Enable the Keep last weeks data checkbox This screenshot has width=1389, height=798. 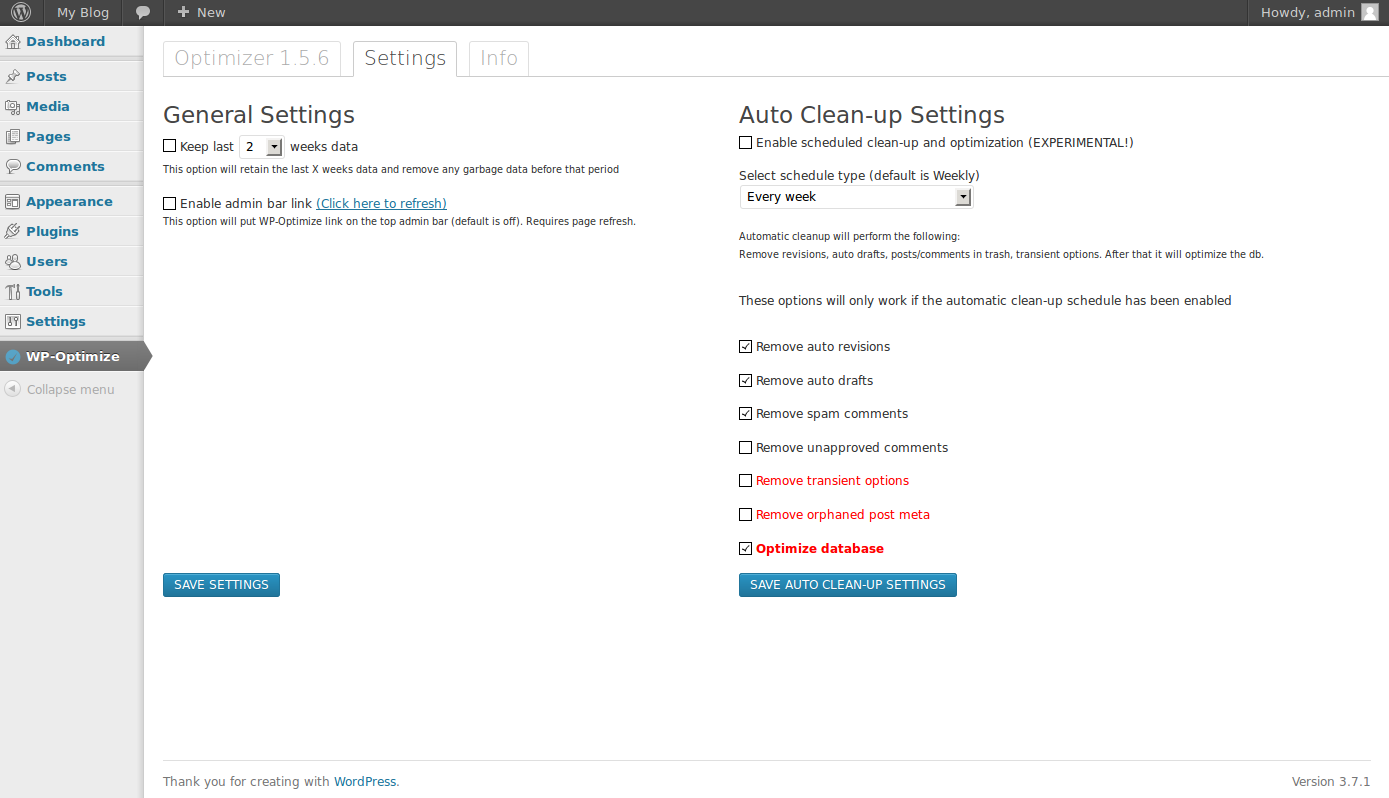(x=170, y=146)
